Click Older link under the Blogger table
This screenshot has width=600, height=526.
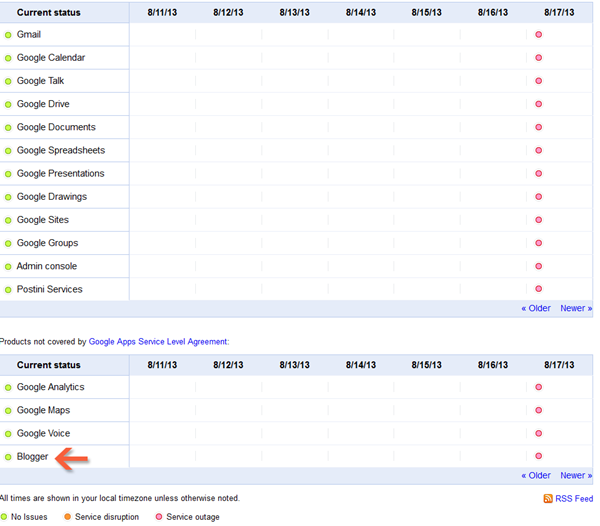click(x=536, y=476)
